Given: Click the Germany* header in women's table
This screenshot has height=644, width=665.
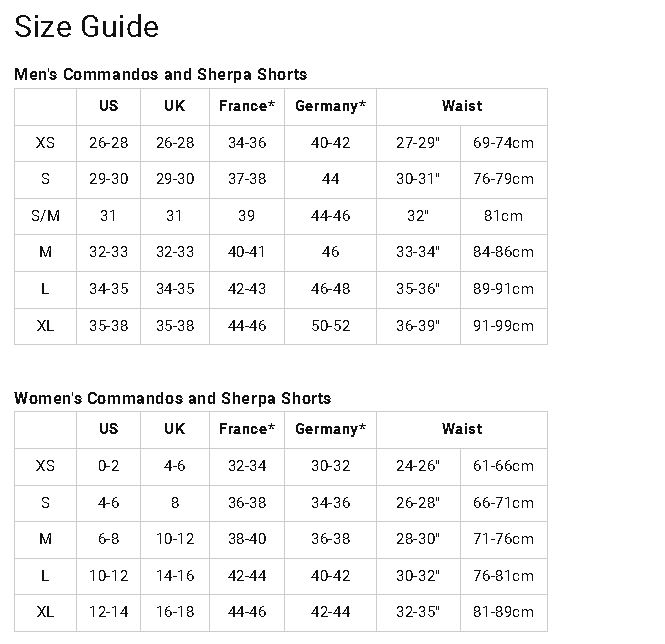Looking at the screenshot, I should (x=330, y=429).
